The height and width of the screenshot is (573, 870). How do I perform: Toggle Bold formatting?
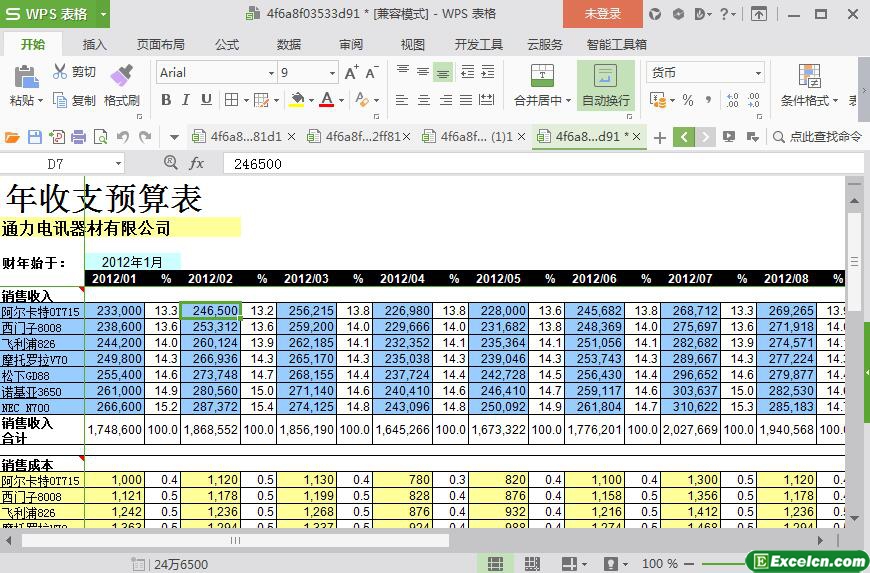pos(166,100)
